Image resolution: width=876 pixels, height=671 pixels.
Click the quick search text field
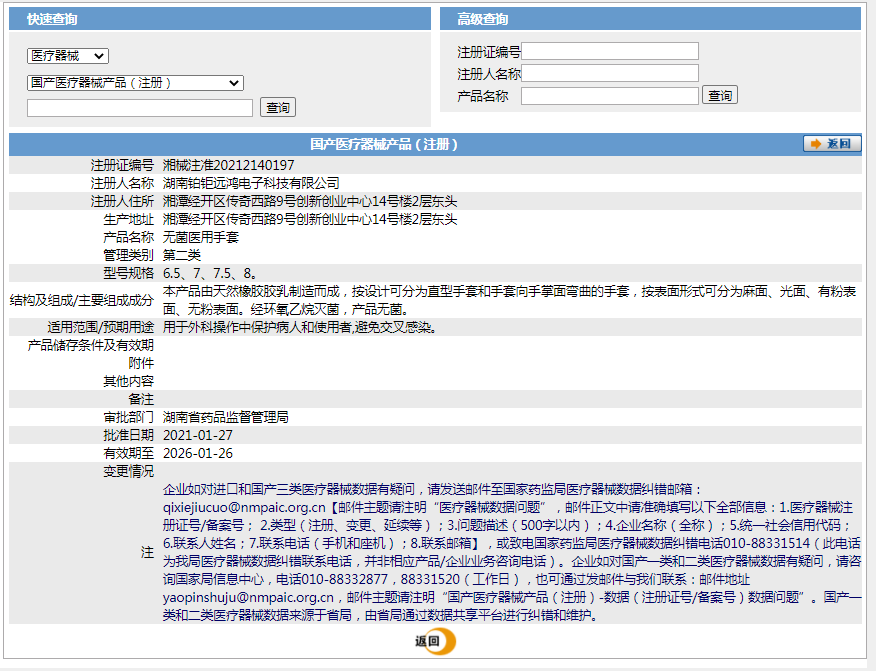click(140, 108)
